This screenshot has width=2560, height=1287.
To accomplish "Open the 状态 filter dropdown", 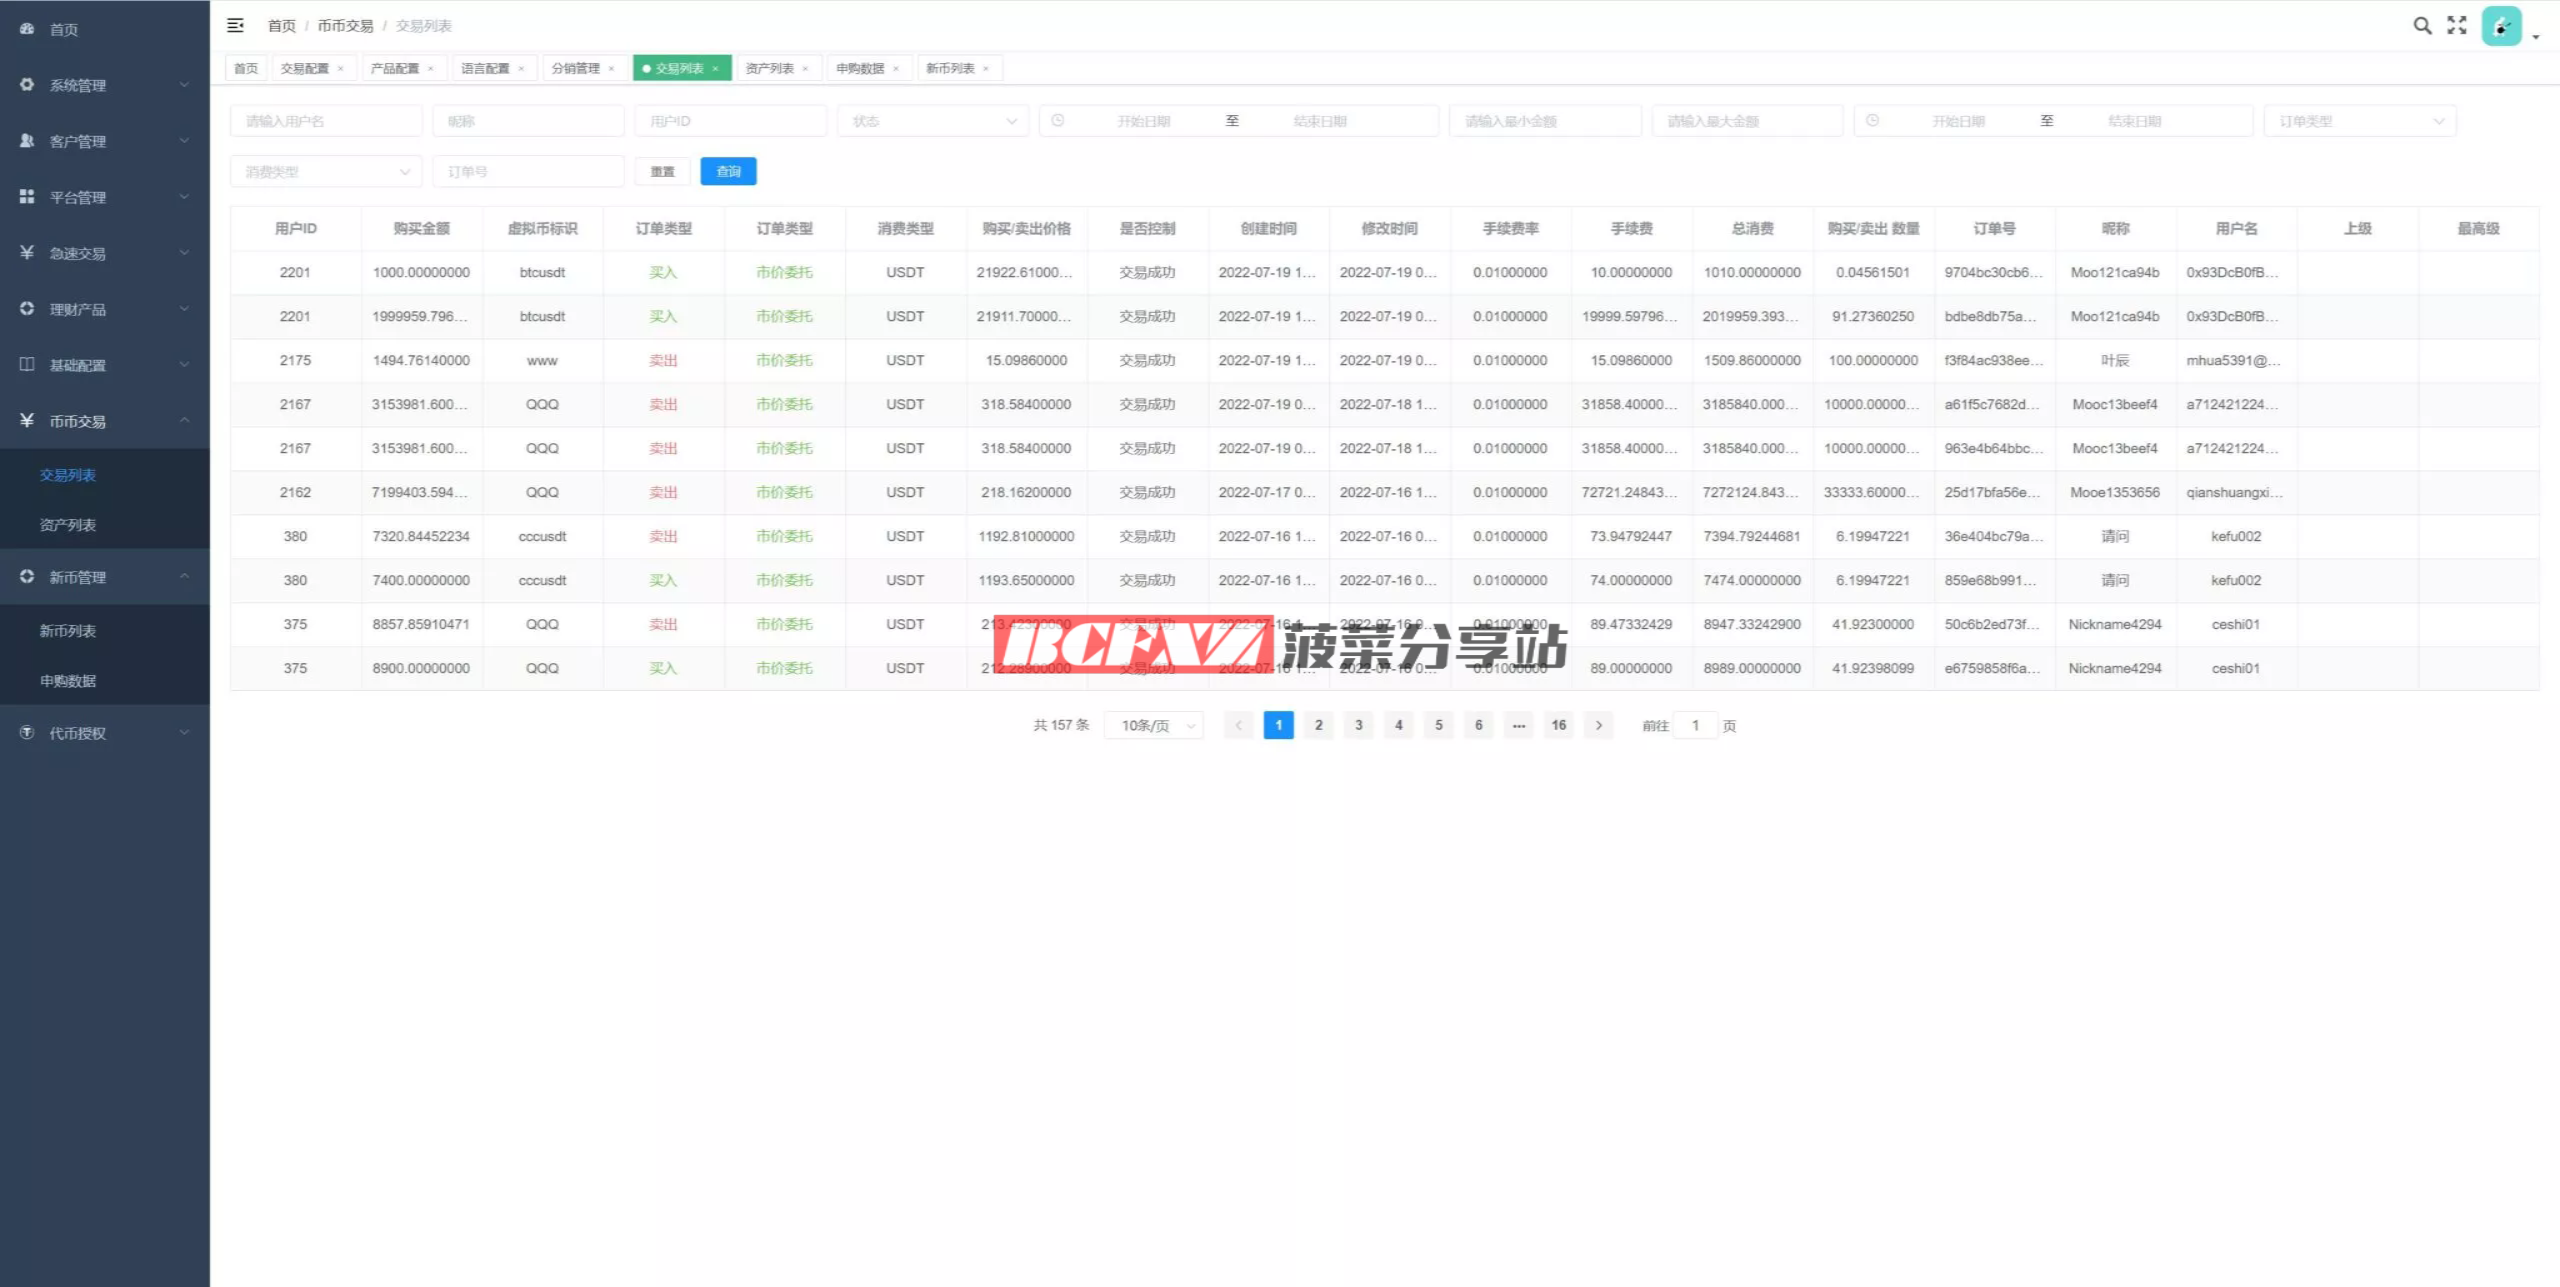I will coord(932,121).
